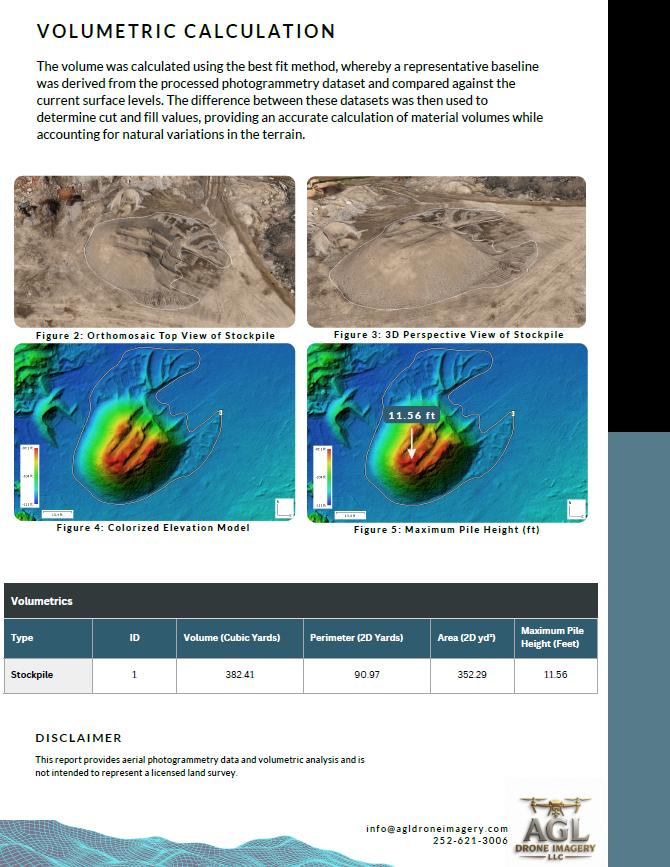Click the Figure 5 caption text

point(447,530)
